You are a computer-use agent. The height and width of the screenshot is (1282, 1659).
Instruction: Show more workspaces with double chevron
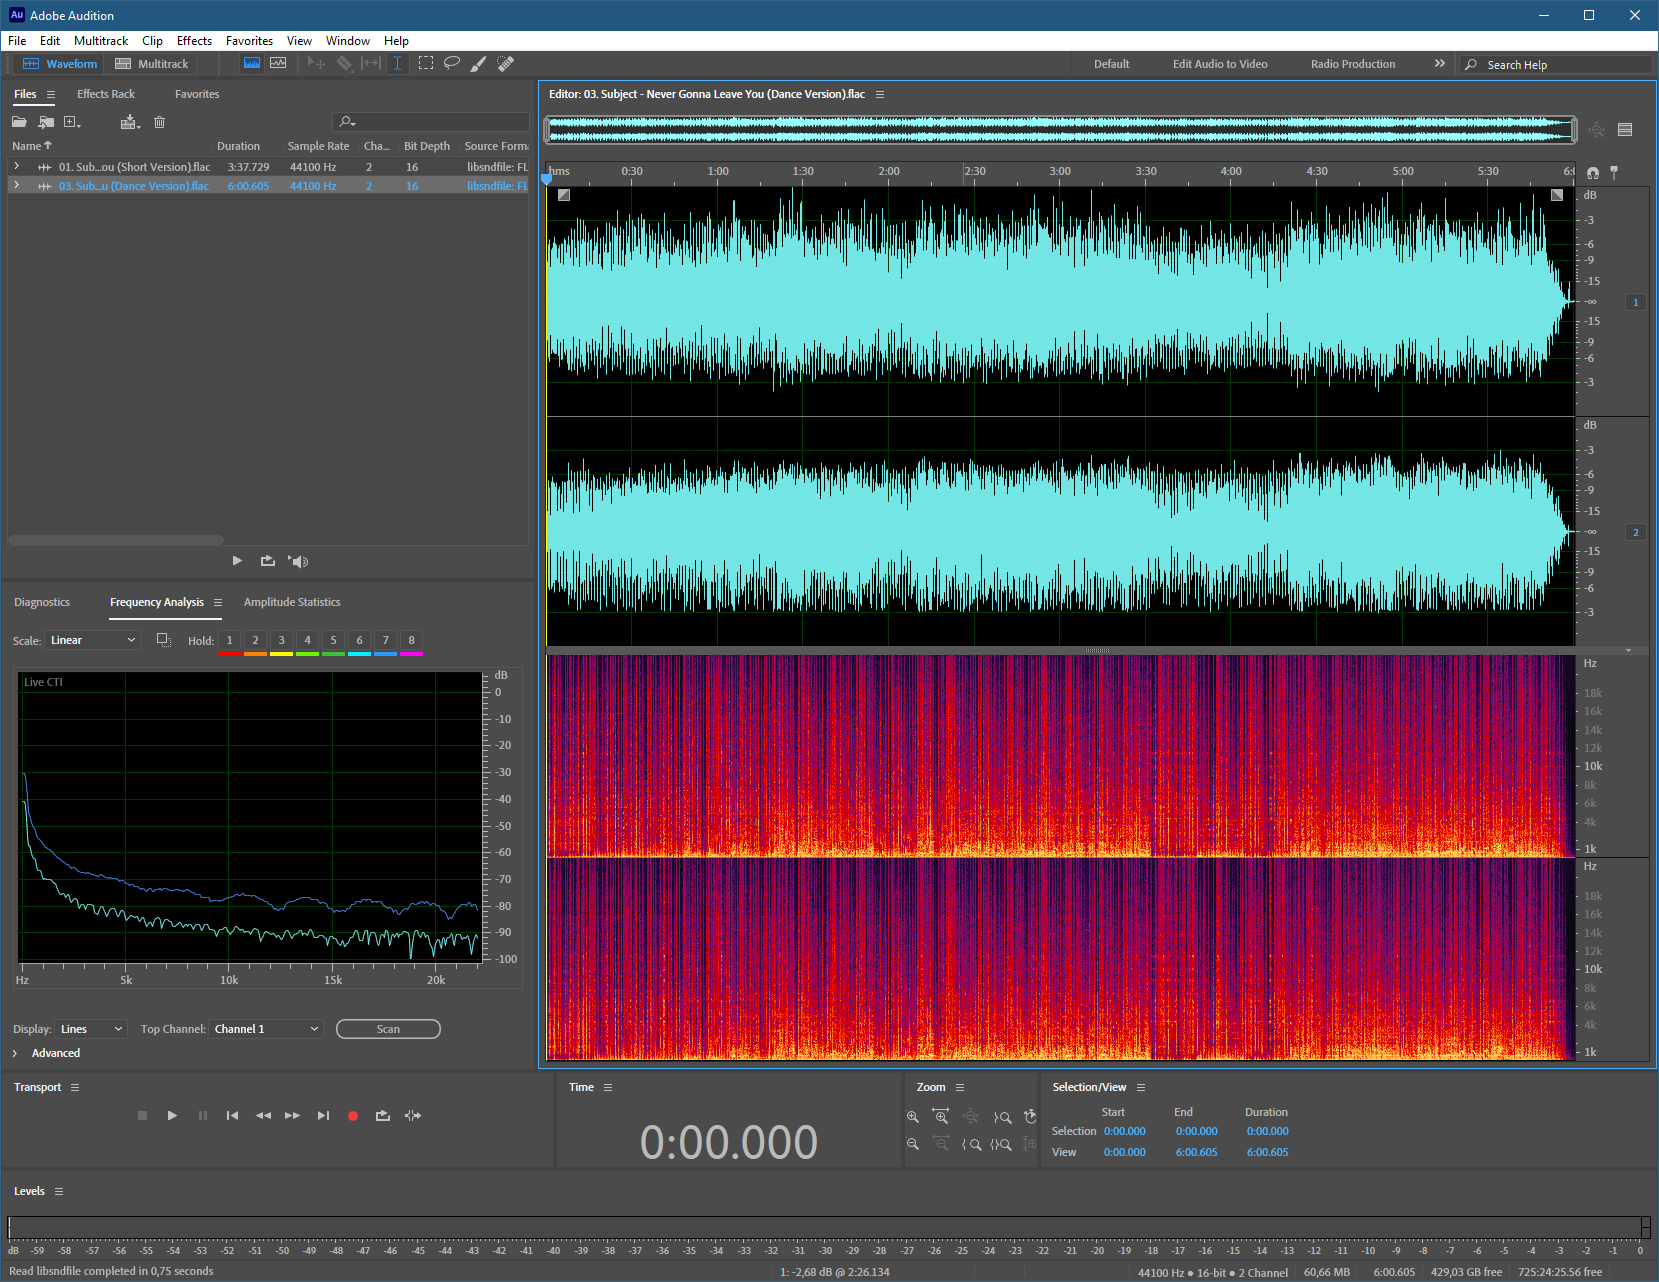click(1440, 63)
